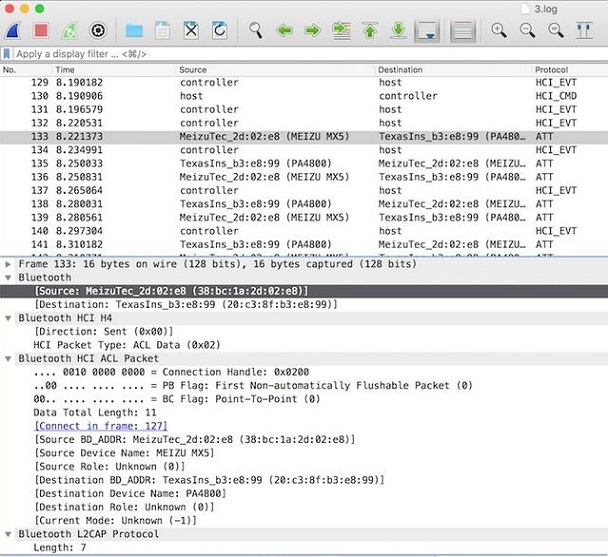Open a capture file with the folder icon
The image size is (608, 557).
tap(133, 30)
